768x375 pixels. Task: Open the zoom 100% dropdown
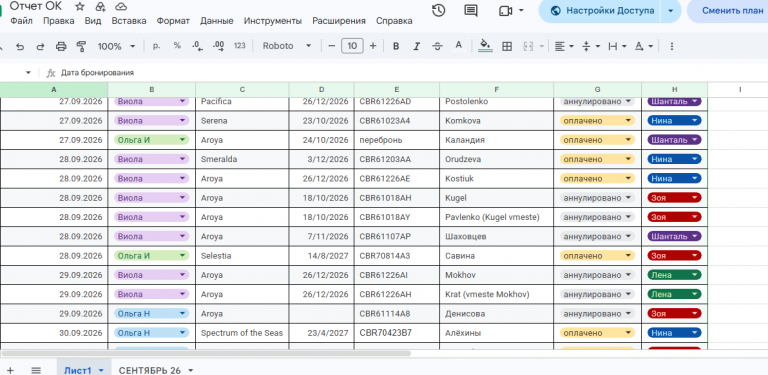pos(117,47)
